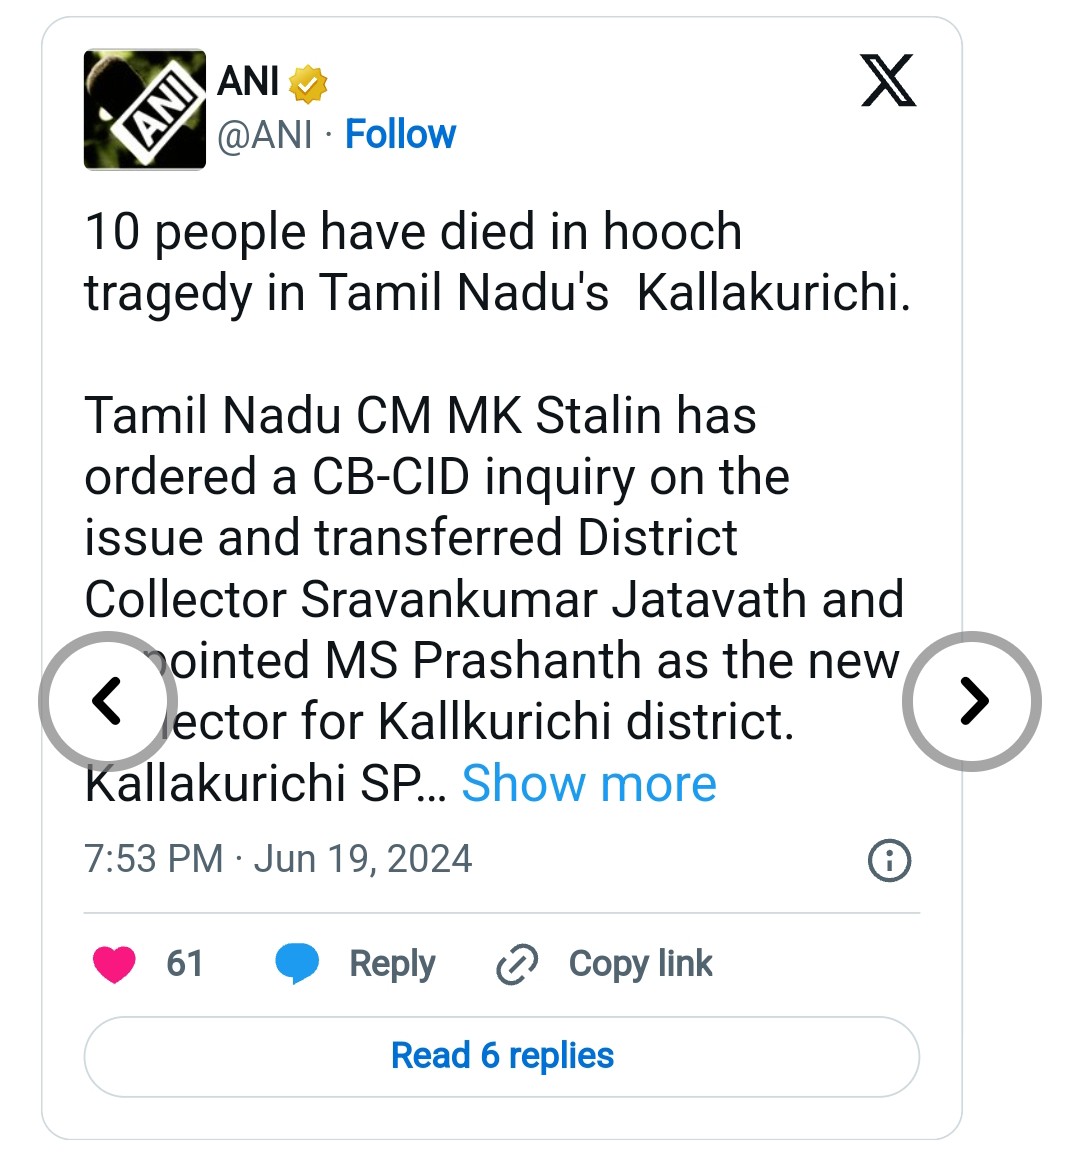The height and width of the screenshot is (1164, 1080).
Task: Follow the ANI account
Action: [400, 134]
